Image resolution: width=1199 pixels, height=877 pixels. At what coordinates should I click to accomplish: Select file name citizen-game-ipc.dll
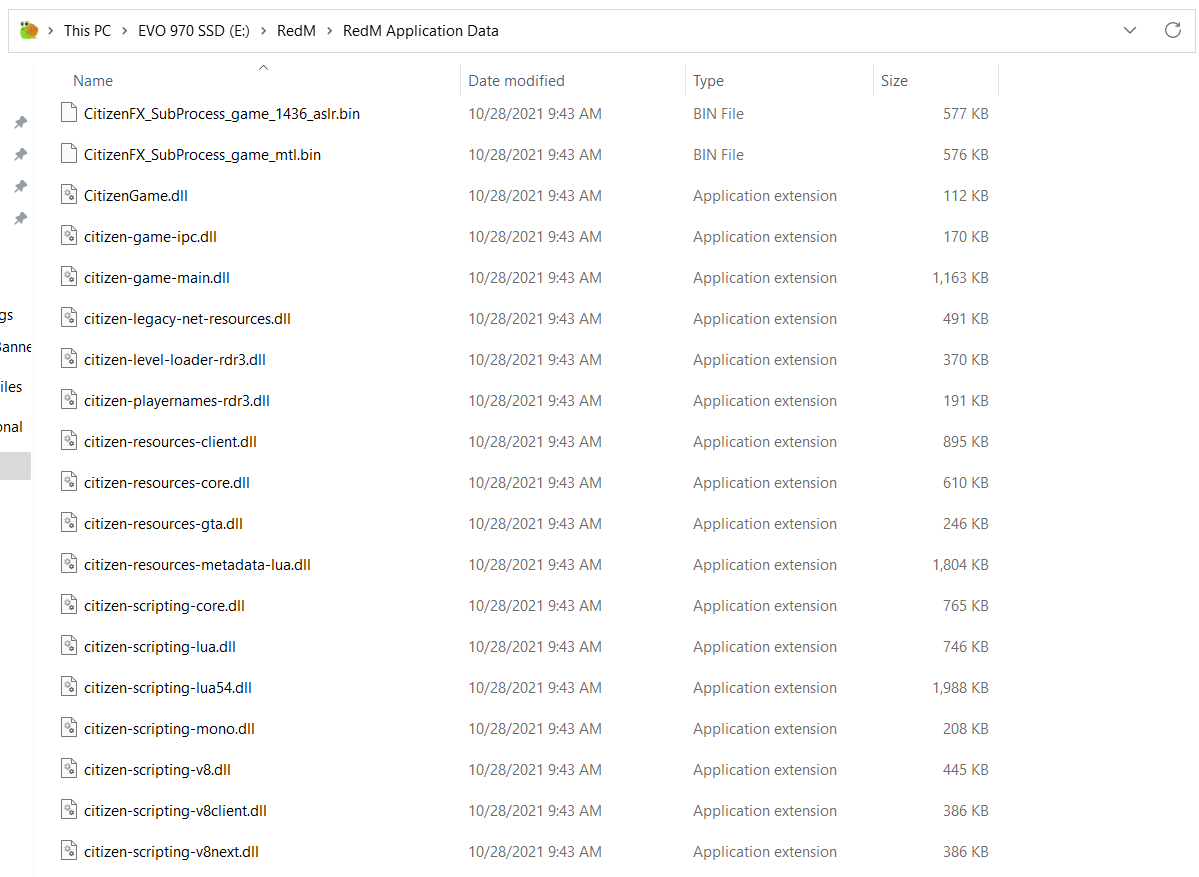150,237
